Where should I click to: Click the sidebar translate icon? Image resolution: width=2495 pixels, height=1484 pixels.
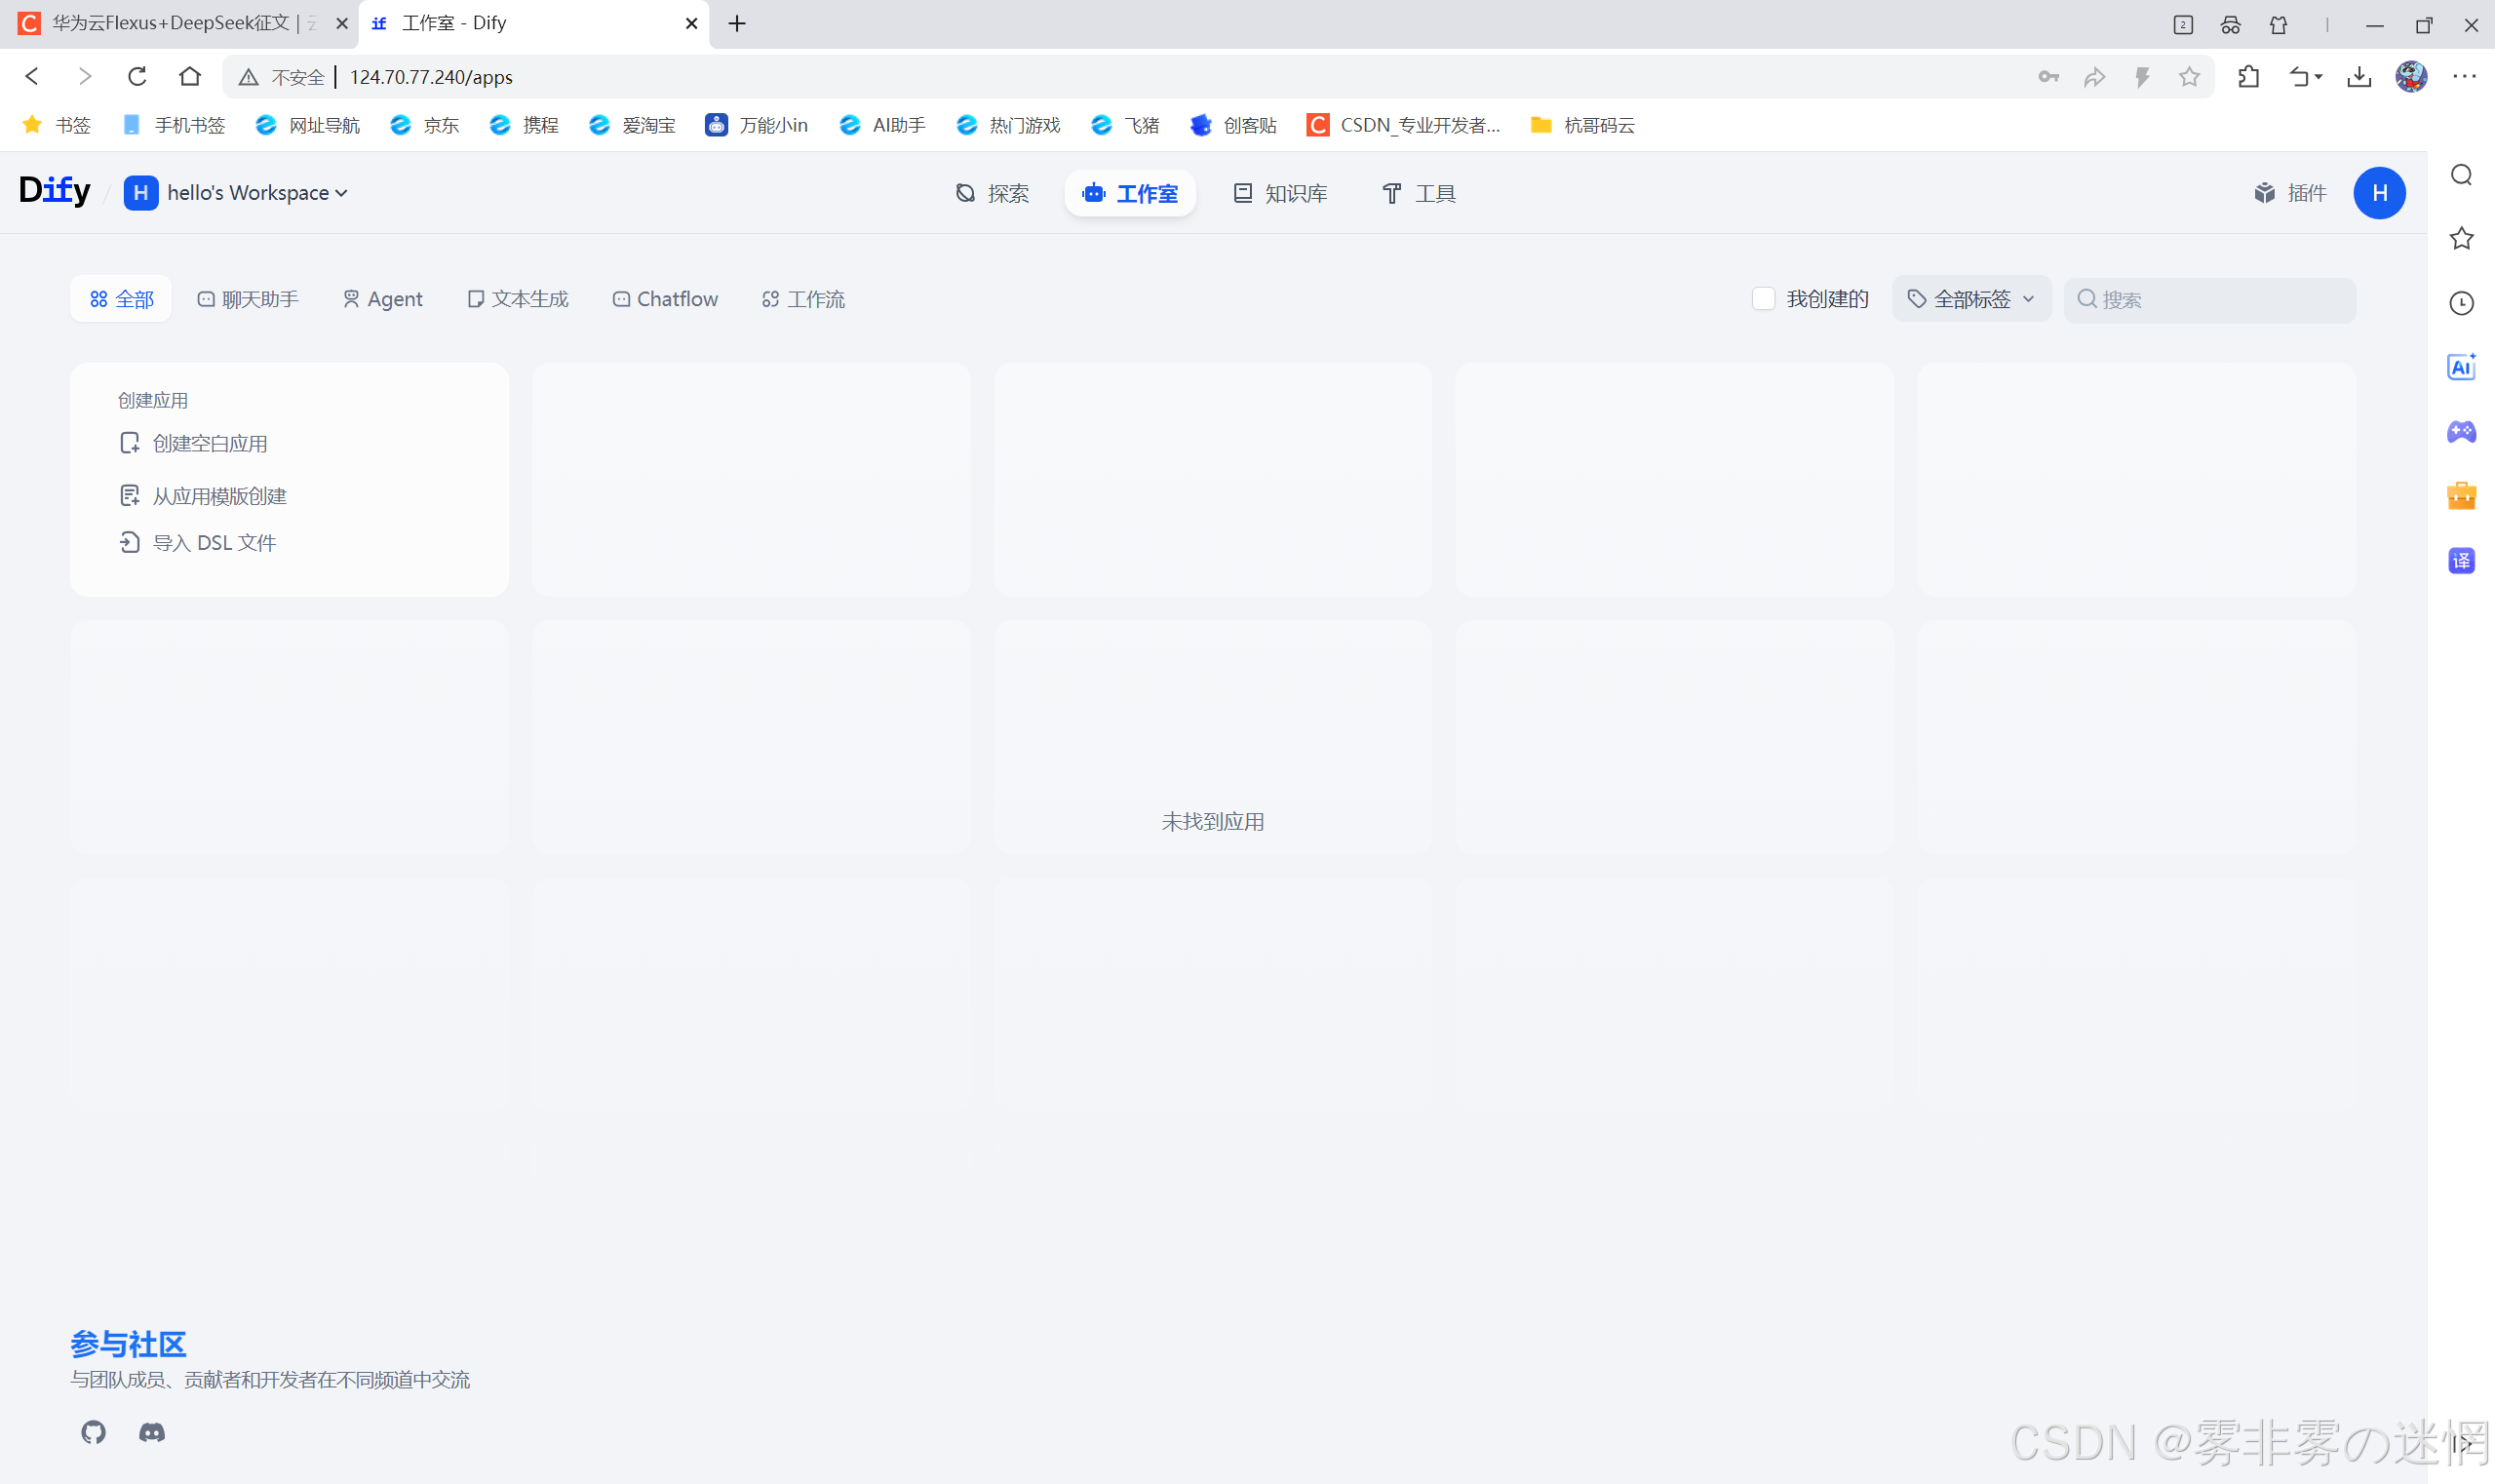[2460, 560]
